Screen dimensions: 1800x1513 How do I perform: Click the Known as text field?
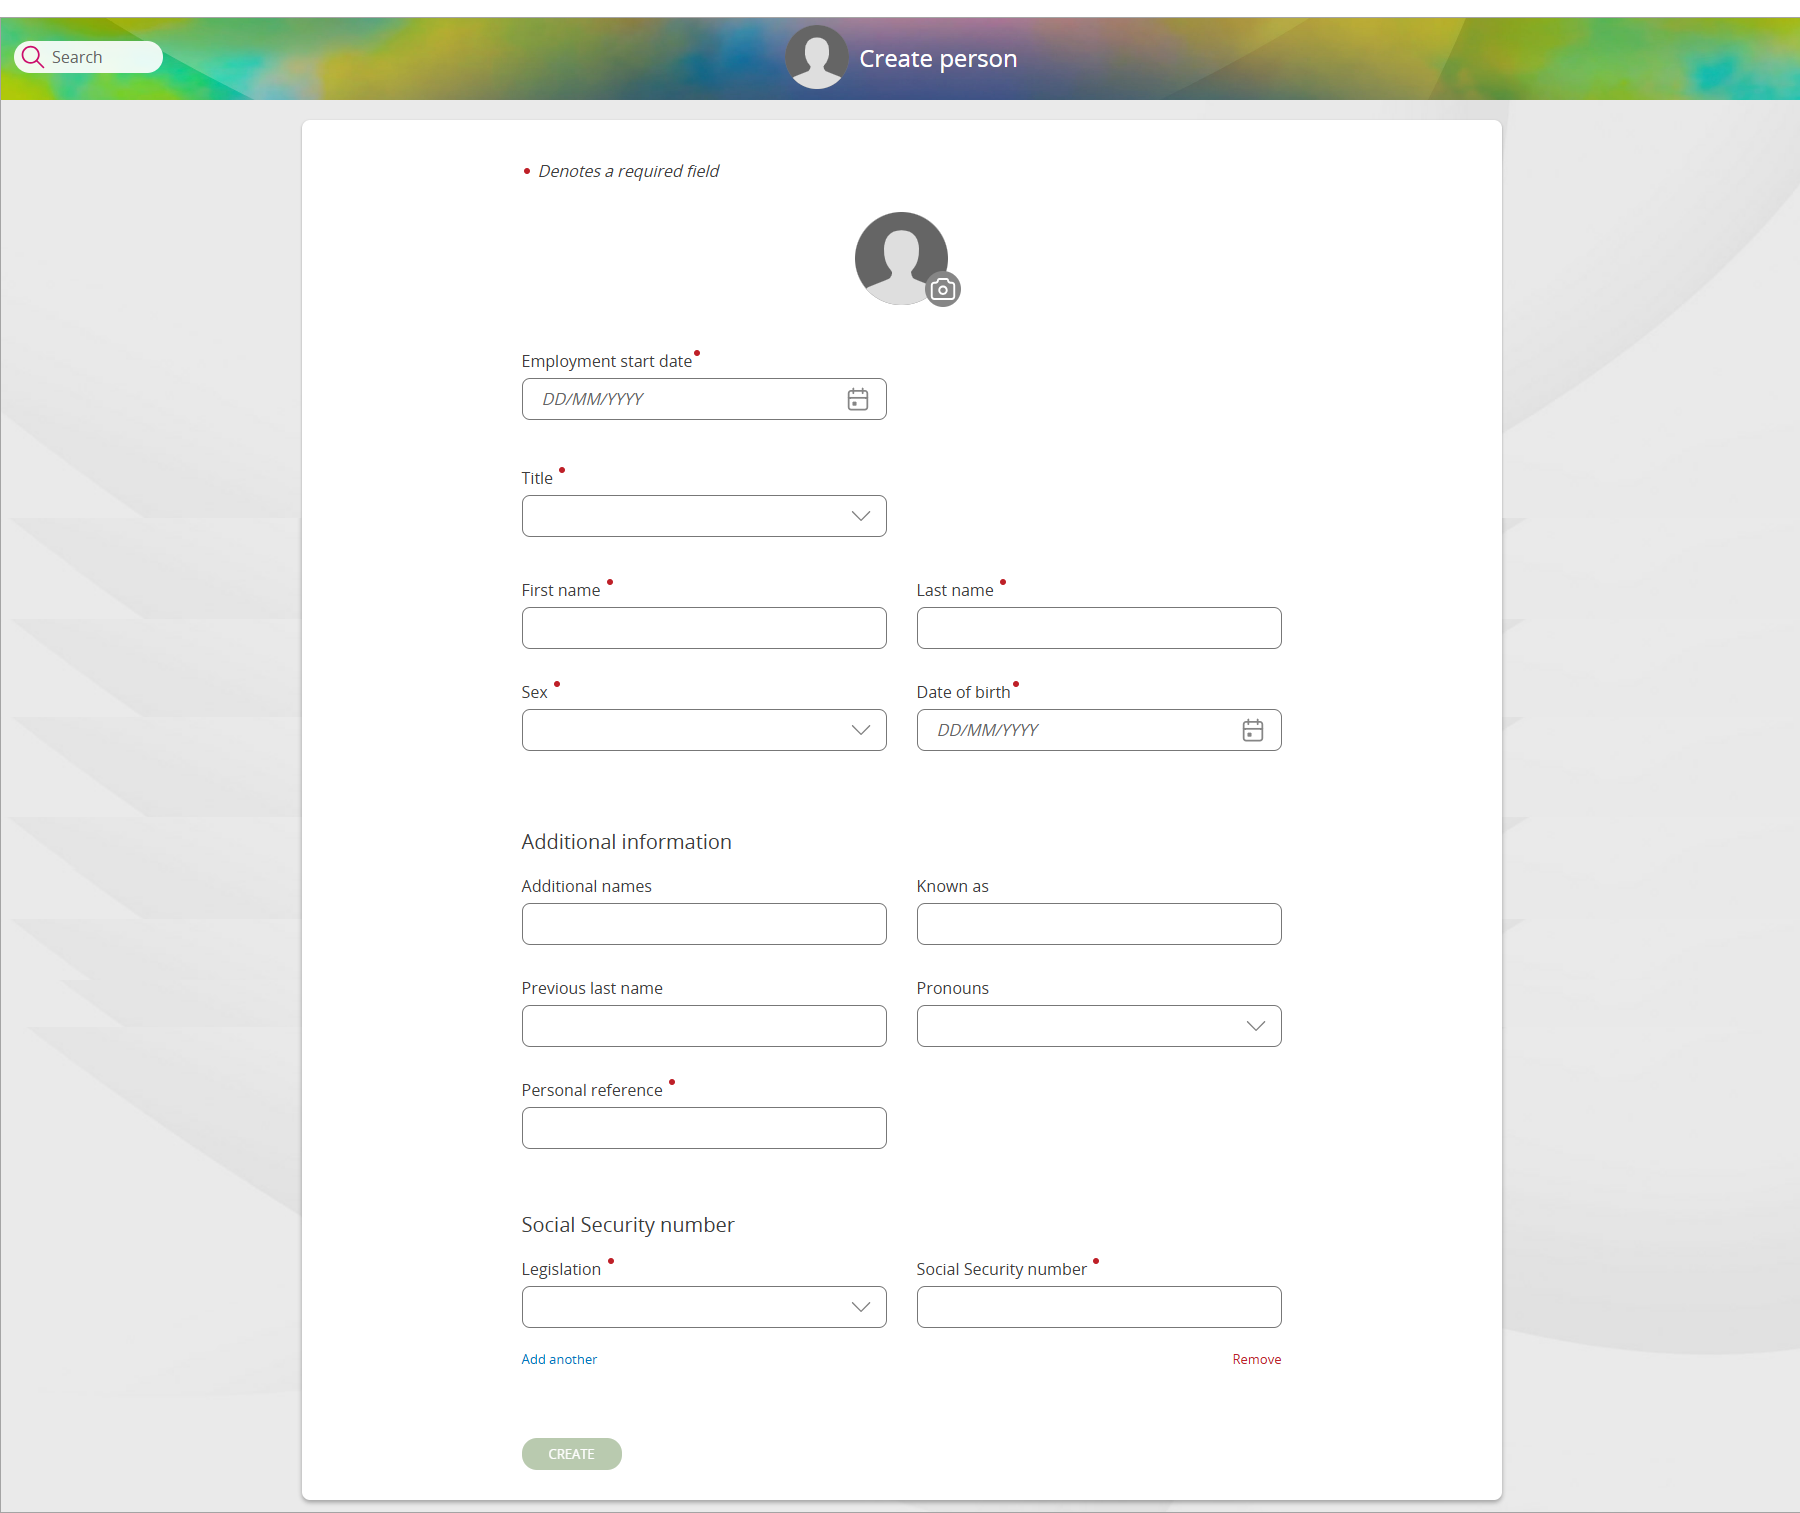pyautogui.click(x=1098, y=924)
